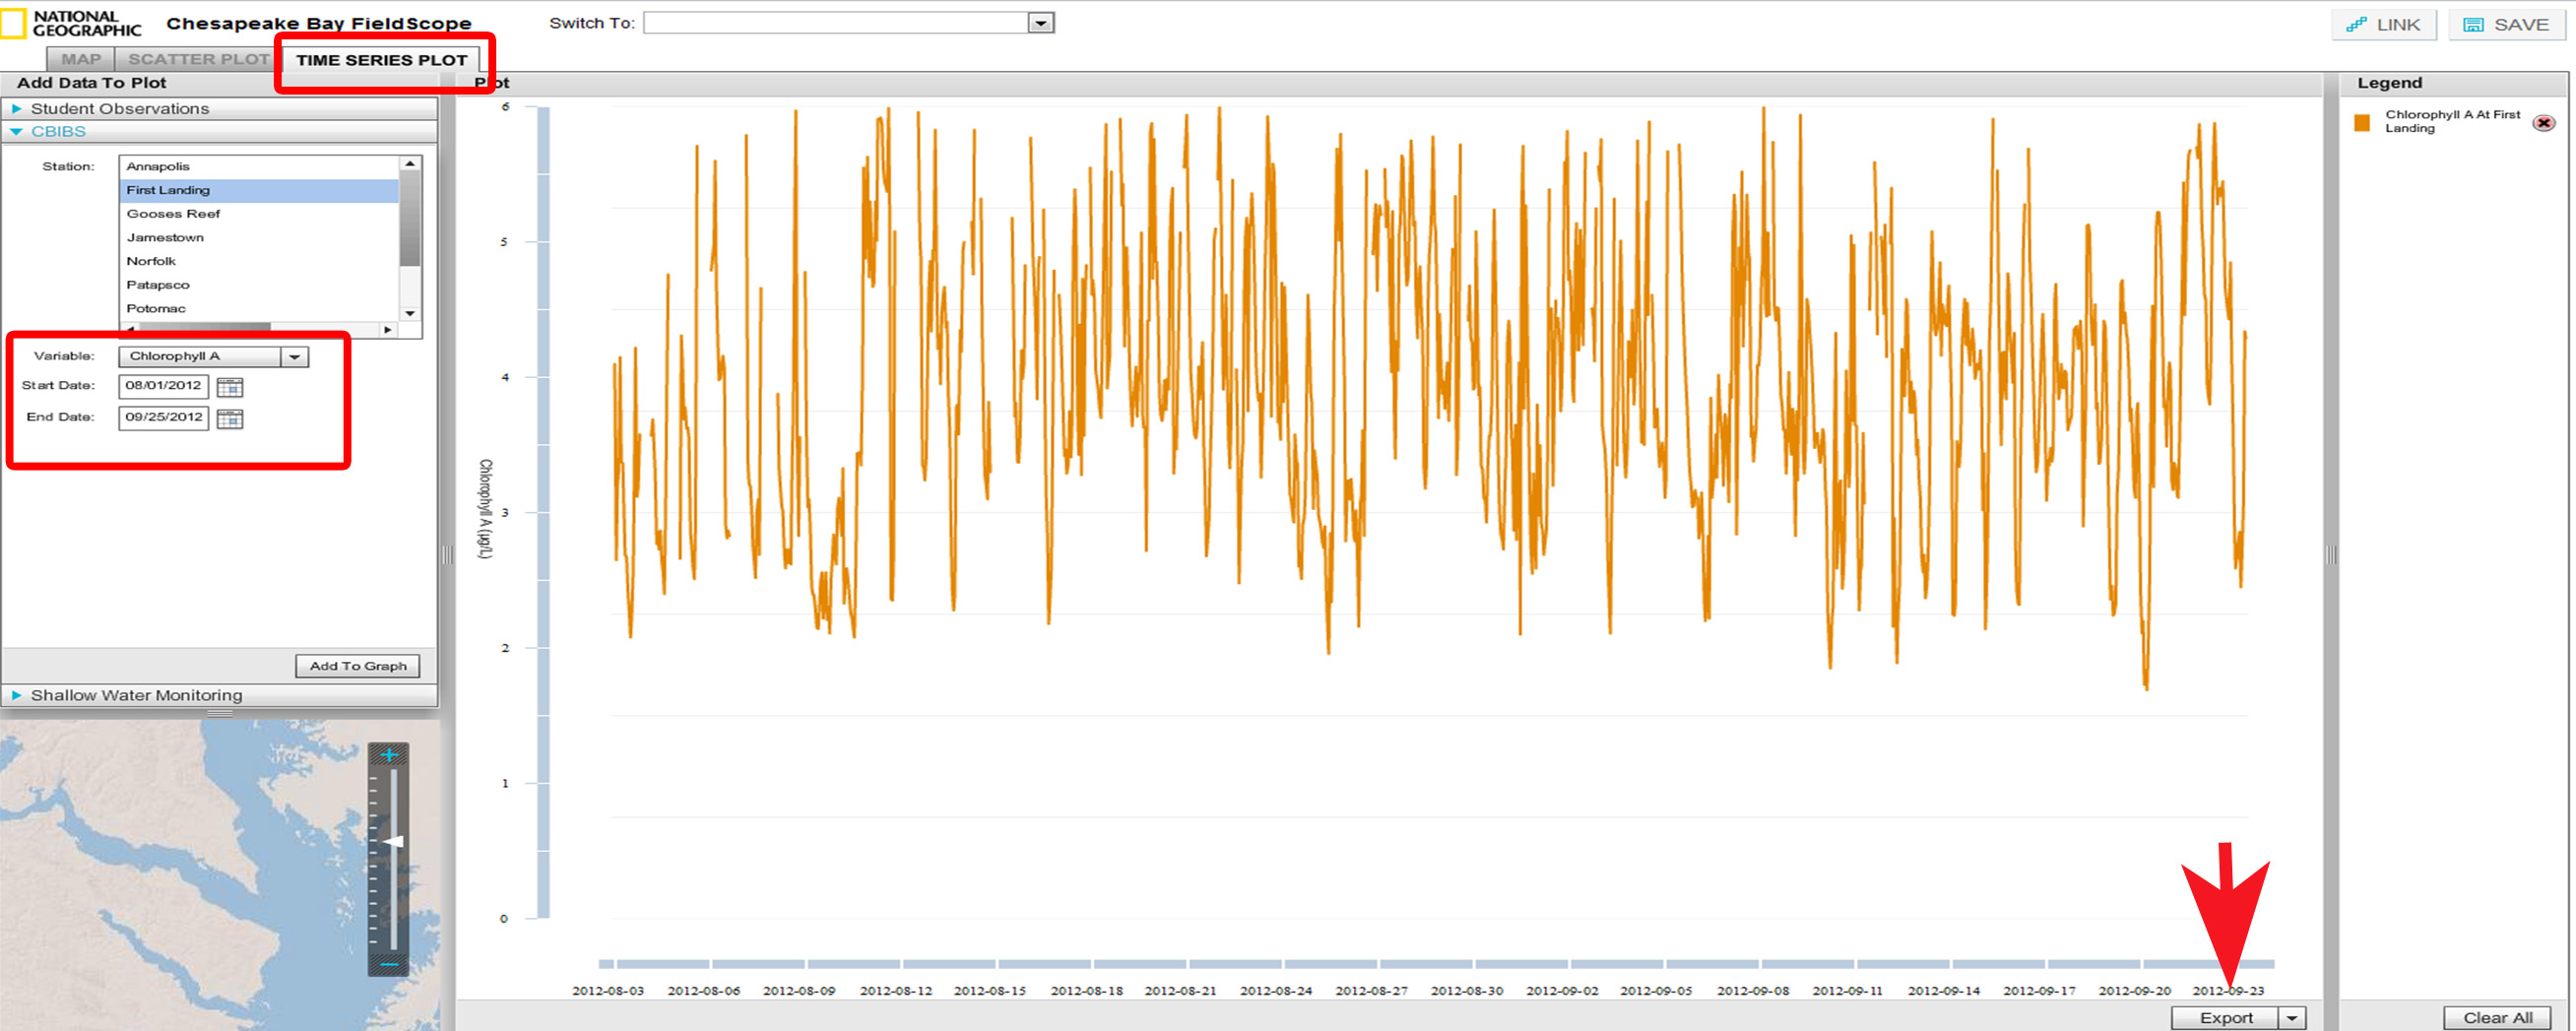Click the National Geographic logo

coord(75,22)
